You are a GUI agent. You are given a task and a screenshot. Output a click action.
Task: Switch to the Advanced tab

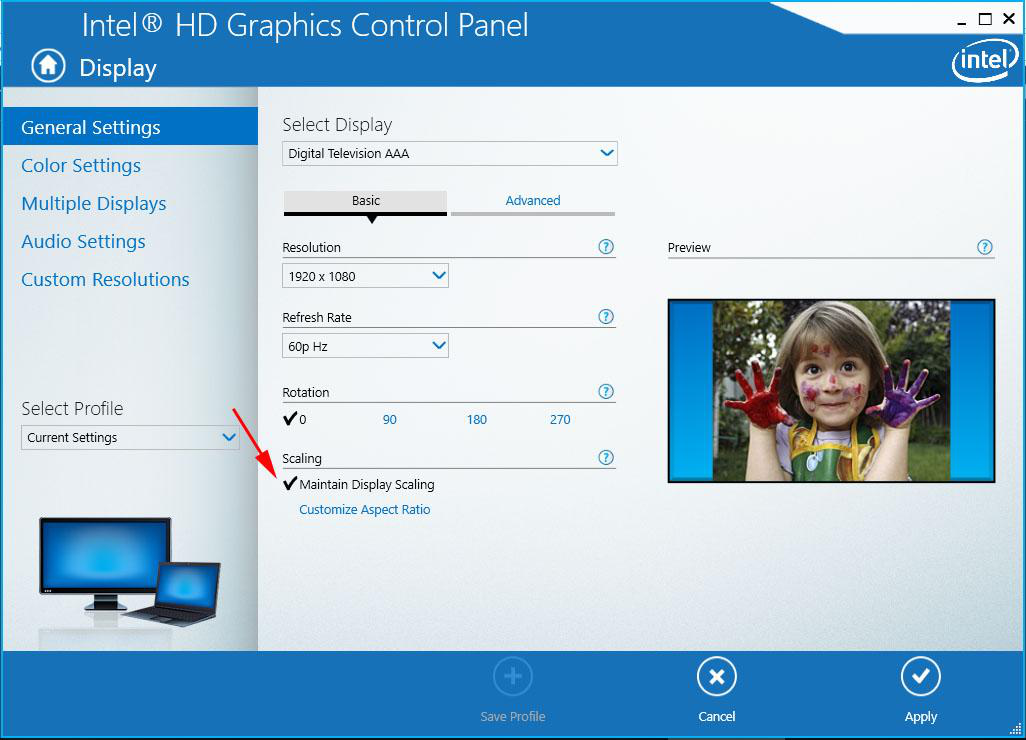tap(533, 202)
